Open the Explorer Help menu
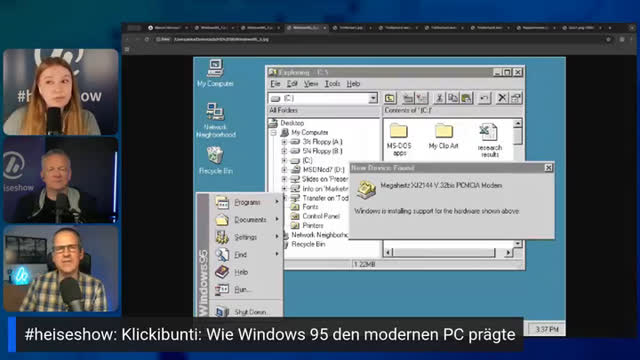640x360 pixels. point(353,84)
